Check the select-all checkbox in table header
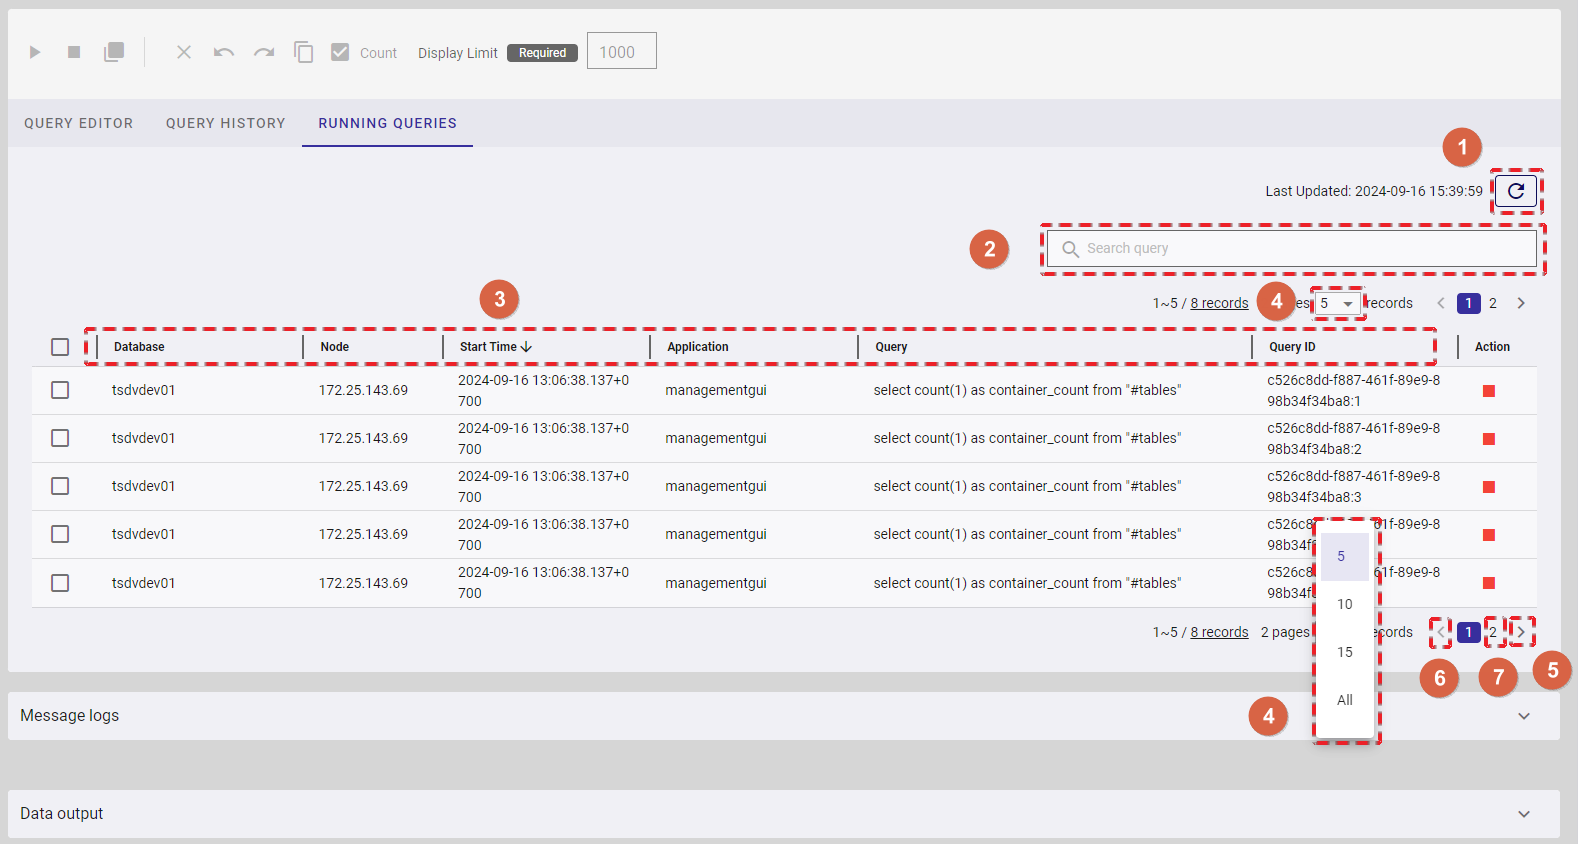Image resolution: width=1578 pixels, height=844 pixels. tap(60, 347)
